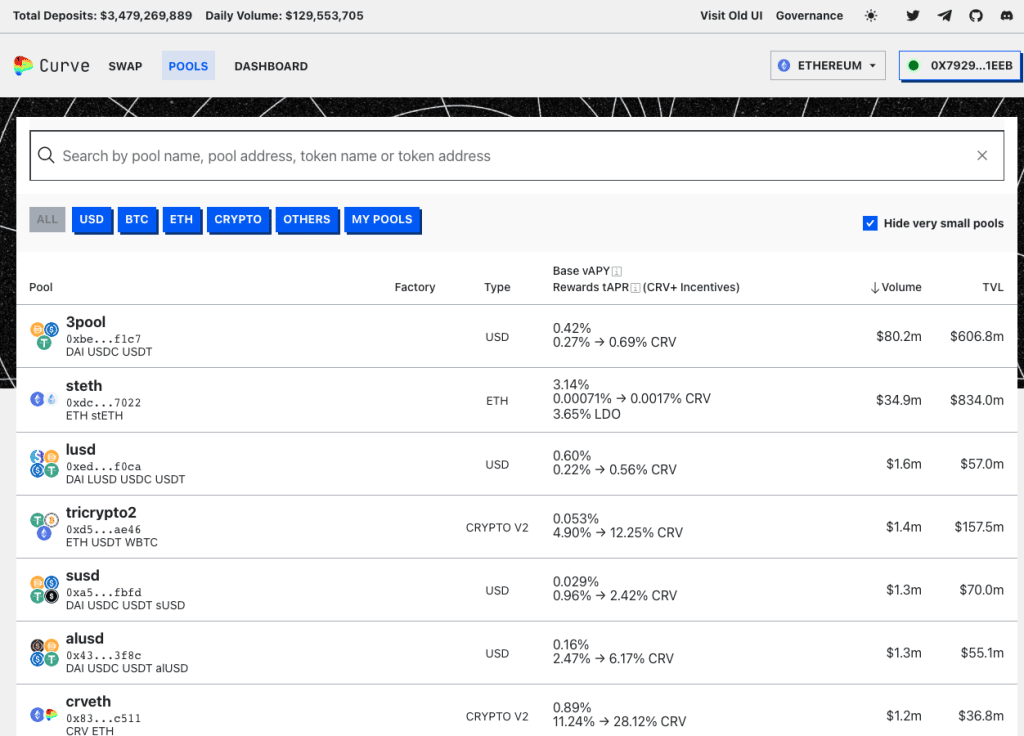Open Visit Old UI link
Screen dimensions: 1024x736
[731, 16]
